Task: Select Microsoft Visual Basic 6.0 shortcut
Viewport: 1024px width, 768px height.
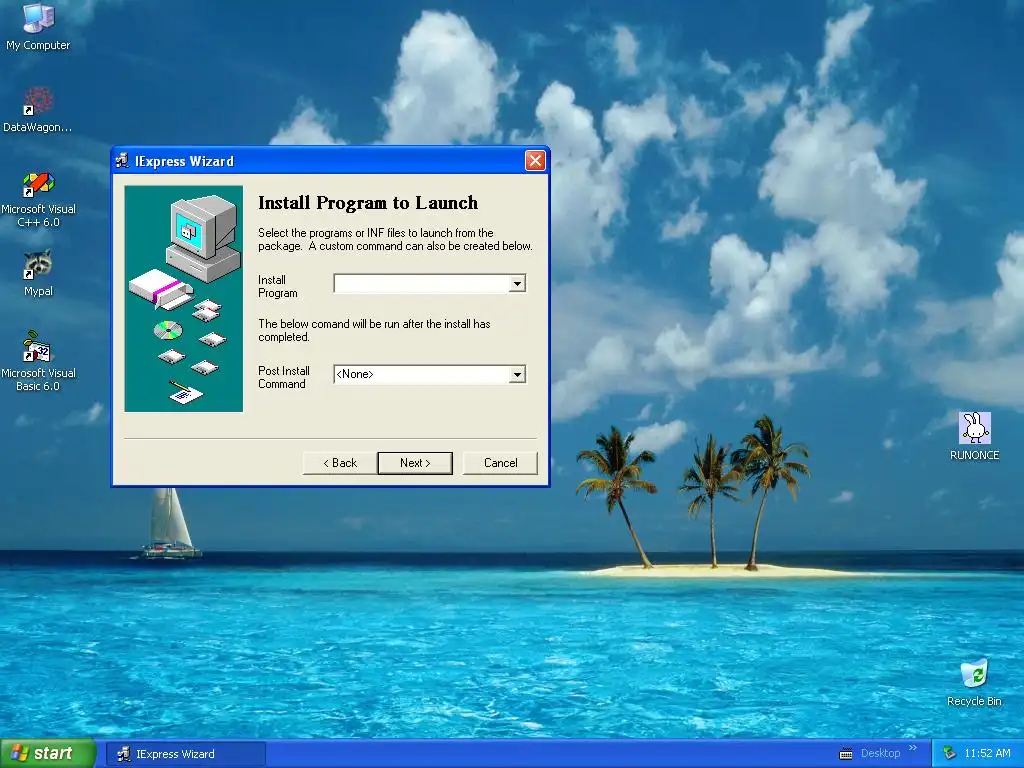Action: click(x=38, y=361)
